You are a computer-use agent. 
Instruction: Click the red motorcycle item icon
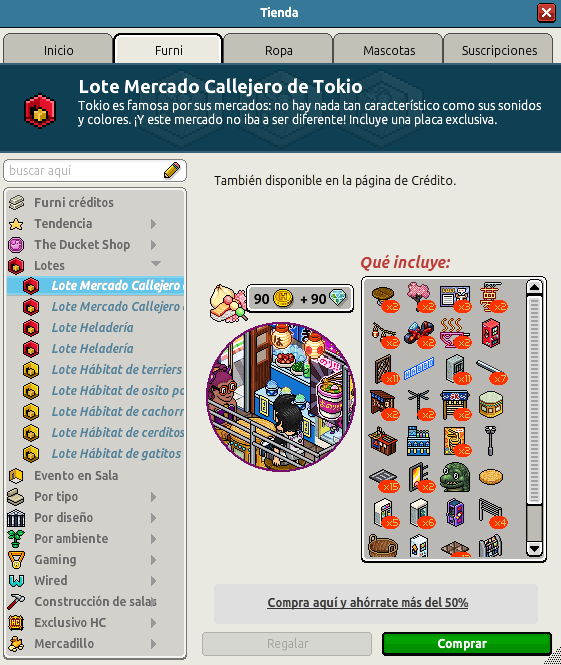pos(419,333)
